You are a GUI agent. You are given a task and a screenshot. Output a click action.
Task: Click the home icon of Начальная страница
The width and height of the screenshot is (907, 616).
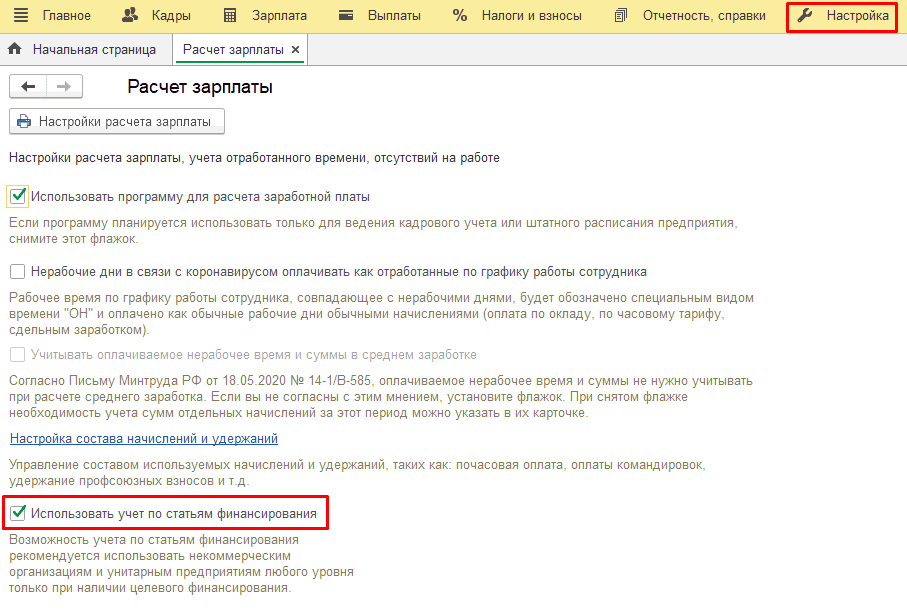(14, 49)
